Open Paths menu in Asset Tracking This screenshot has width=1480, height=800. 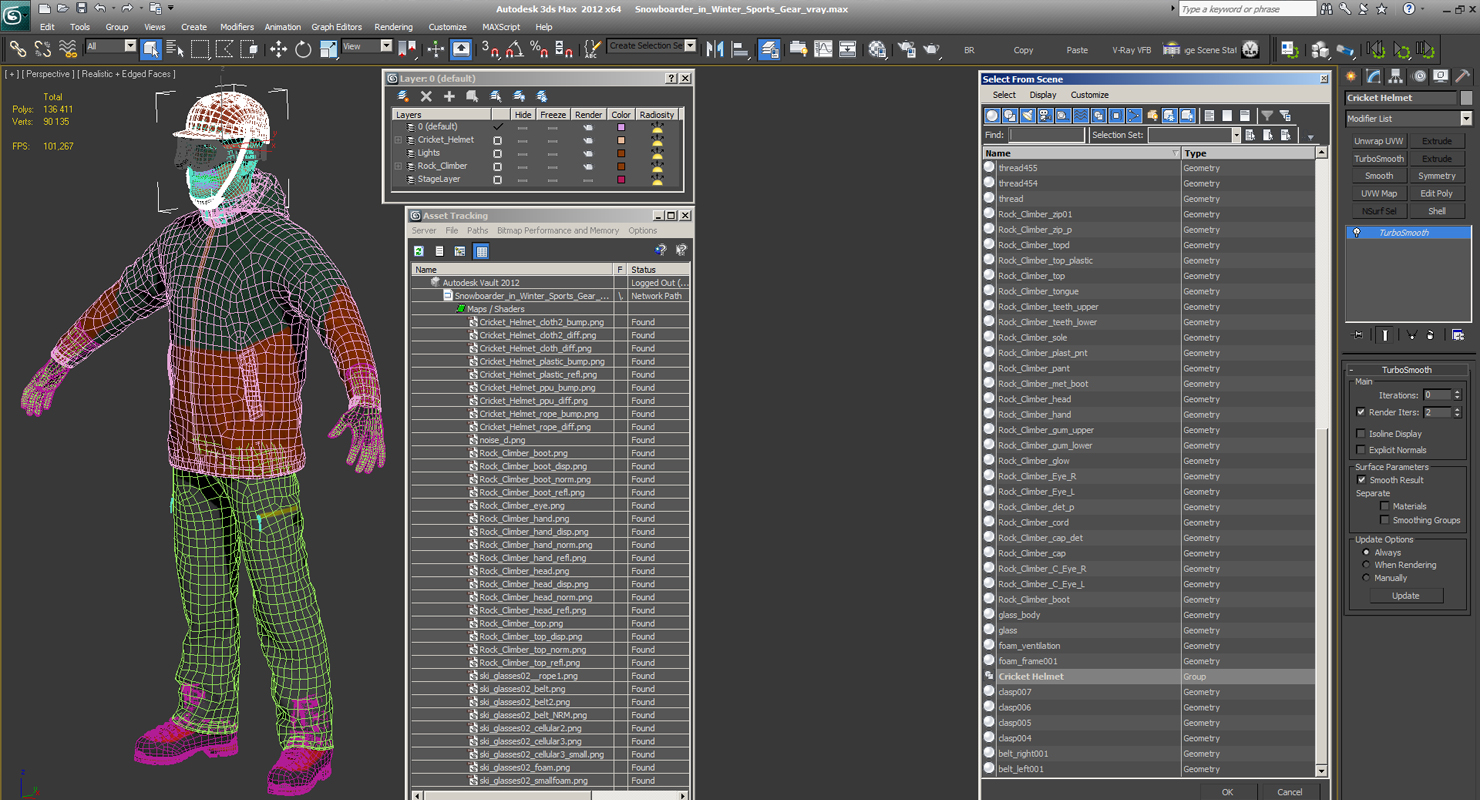[478, 231]
